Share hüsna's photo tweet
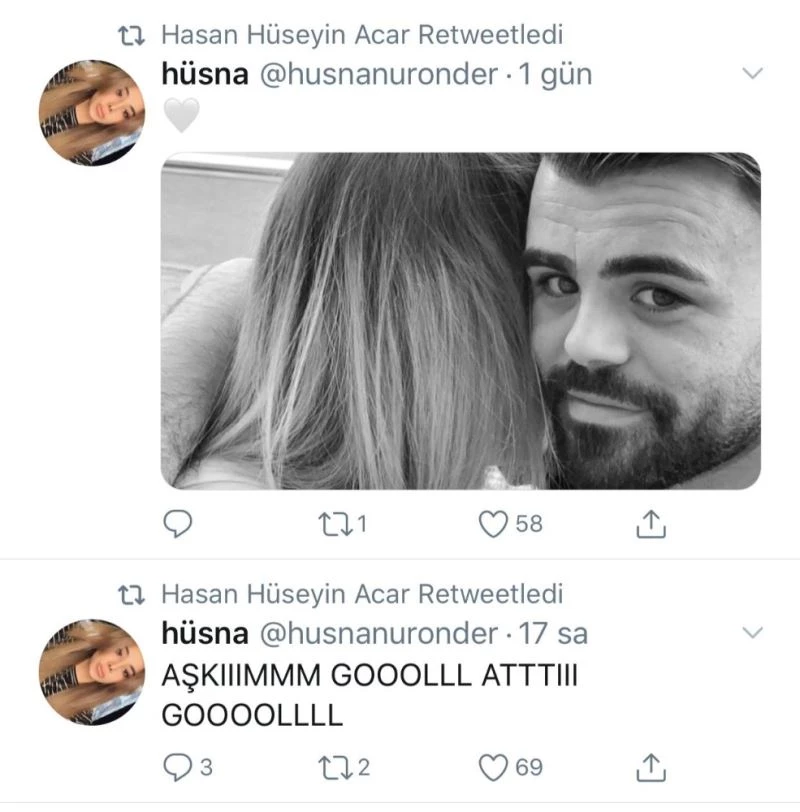 651,519
